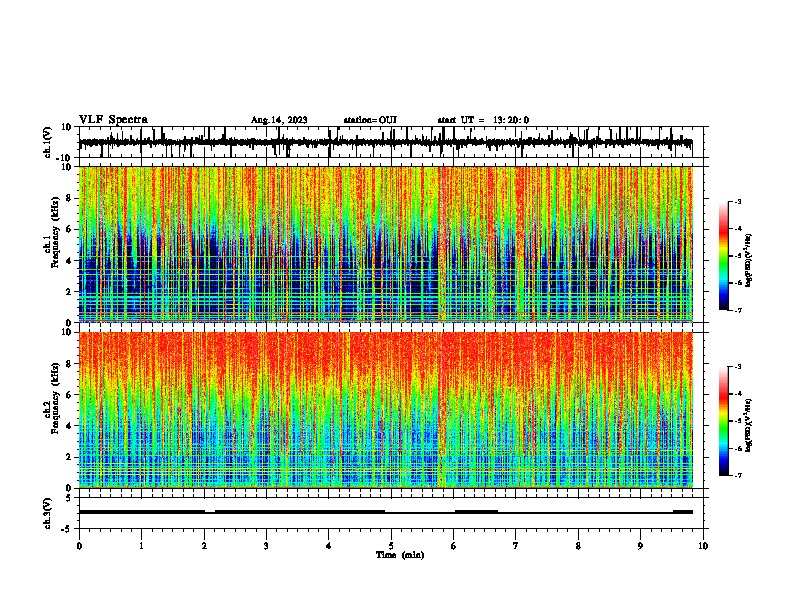Image resolution: width=792 pixels, height=612 pixels.
Task: Click the "8" tick label on Time axis
Action: (x=578, y=546)
